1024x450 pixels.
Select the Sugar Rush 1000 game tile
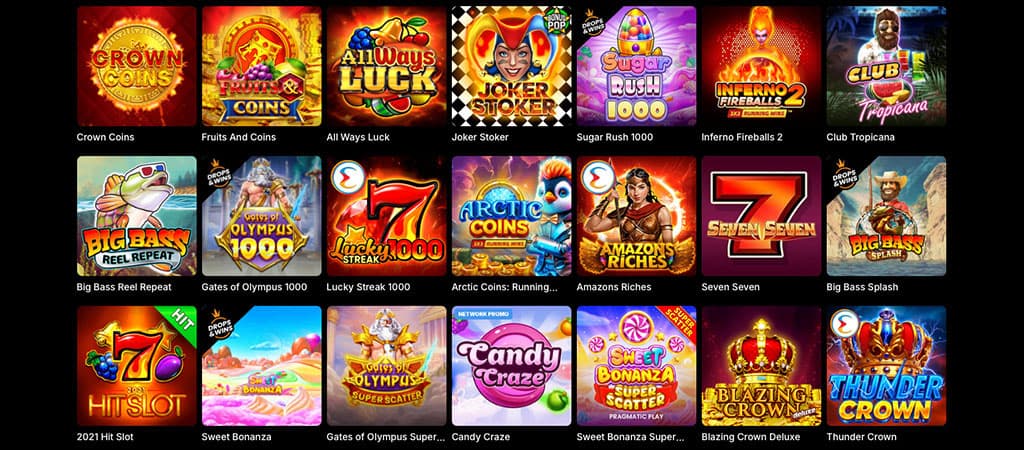(636, 66)
